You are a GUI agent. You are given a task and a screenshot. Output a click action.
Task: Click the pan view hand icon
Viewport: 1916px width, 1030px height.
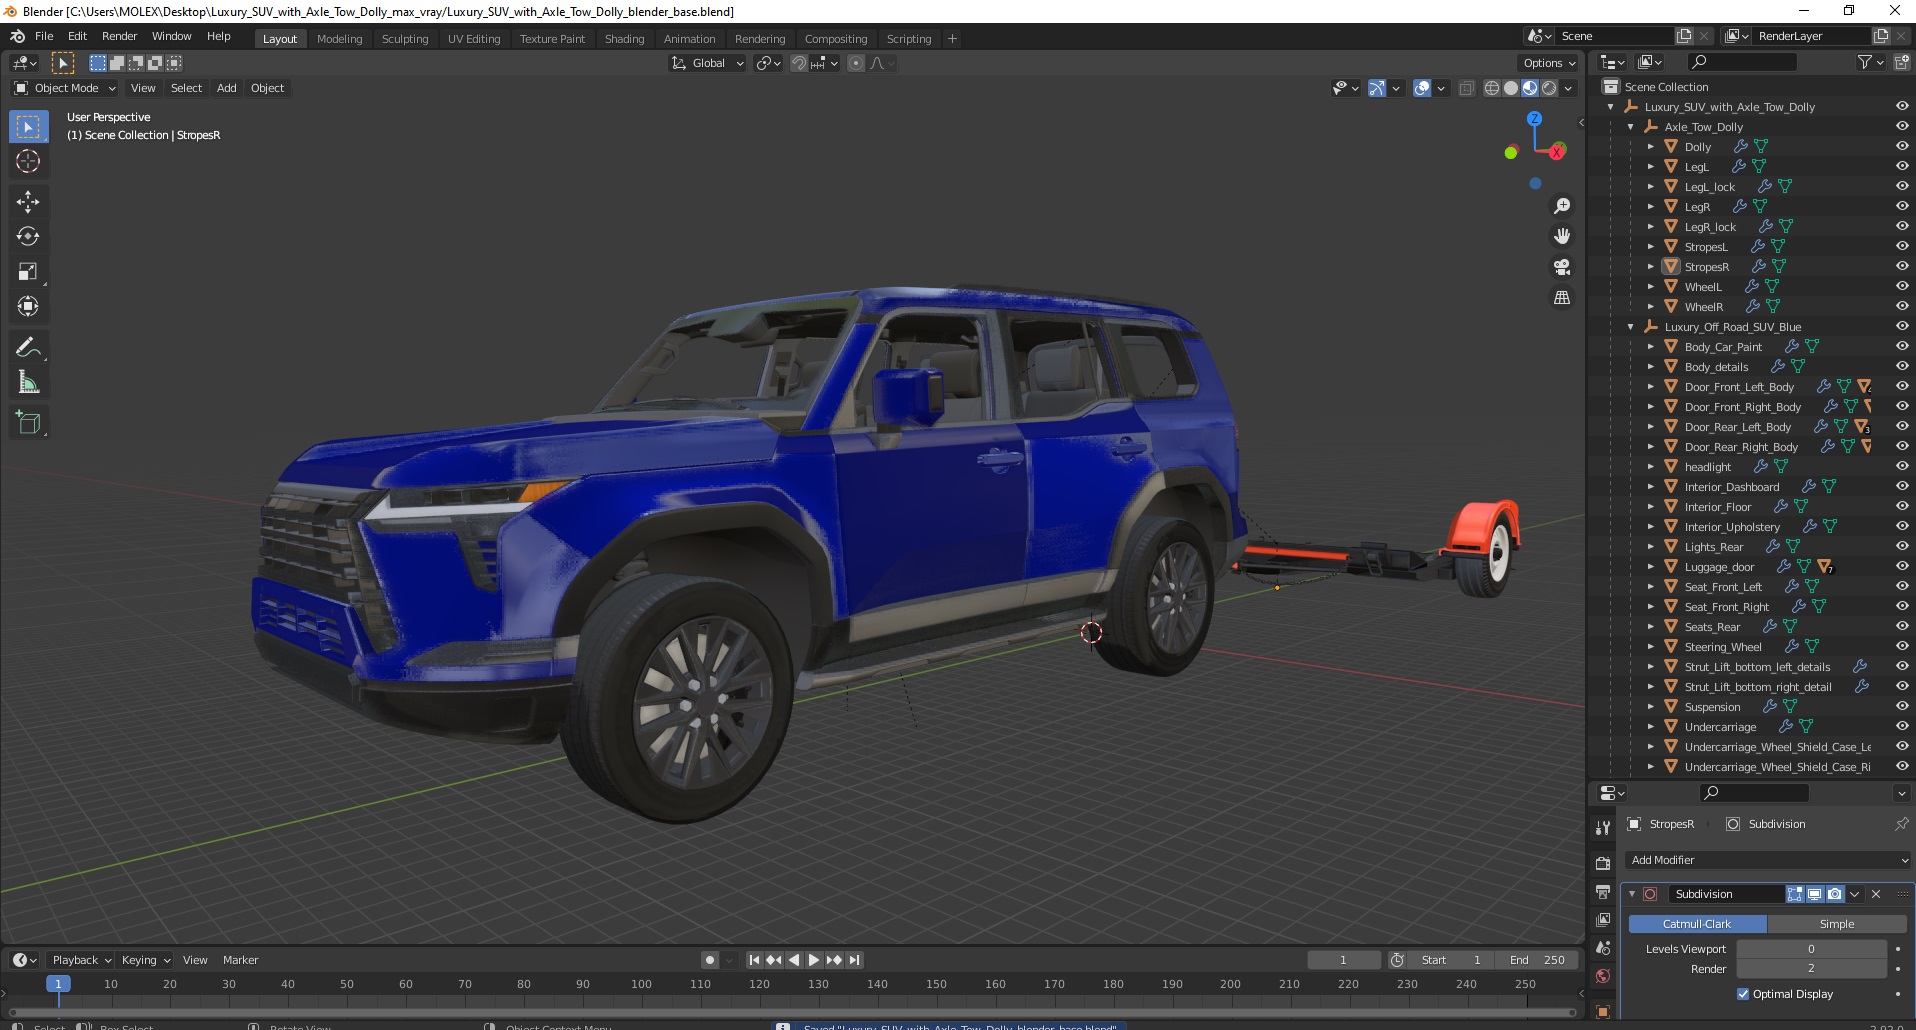1562,236
